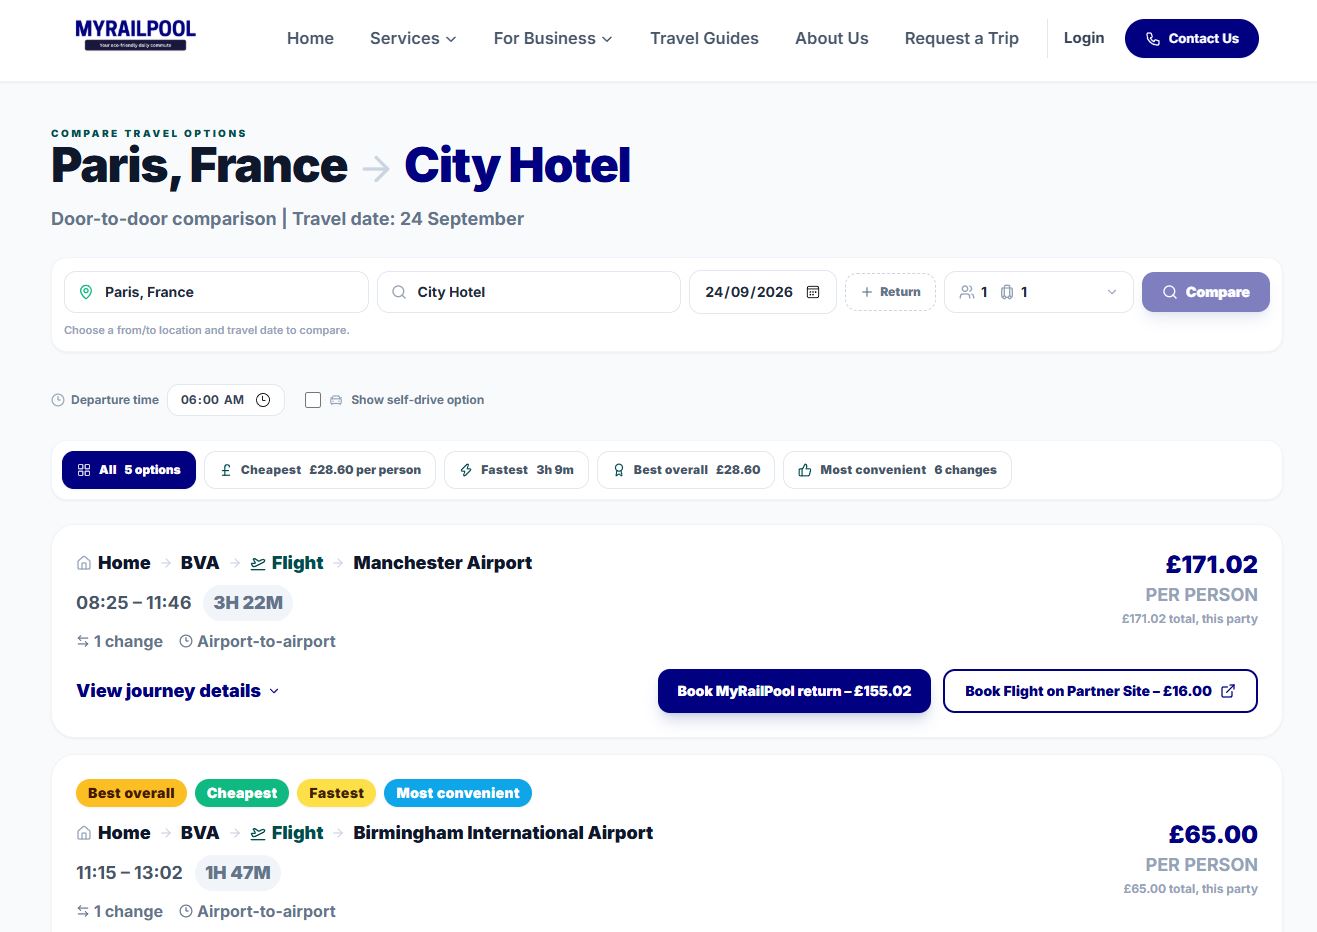Filter by Best overall £28.60

(x=686, y=470)
